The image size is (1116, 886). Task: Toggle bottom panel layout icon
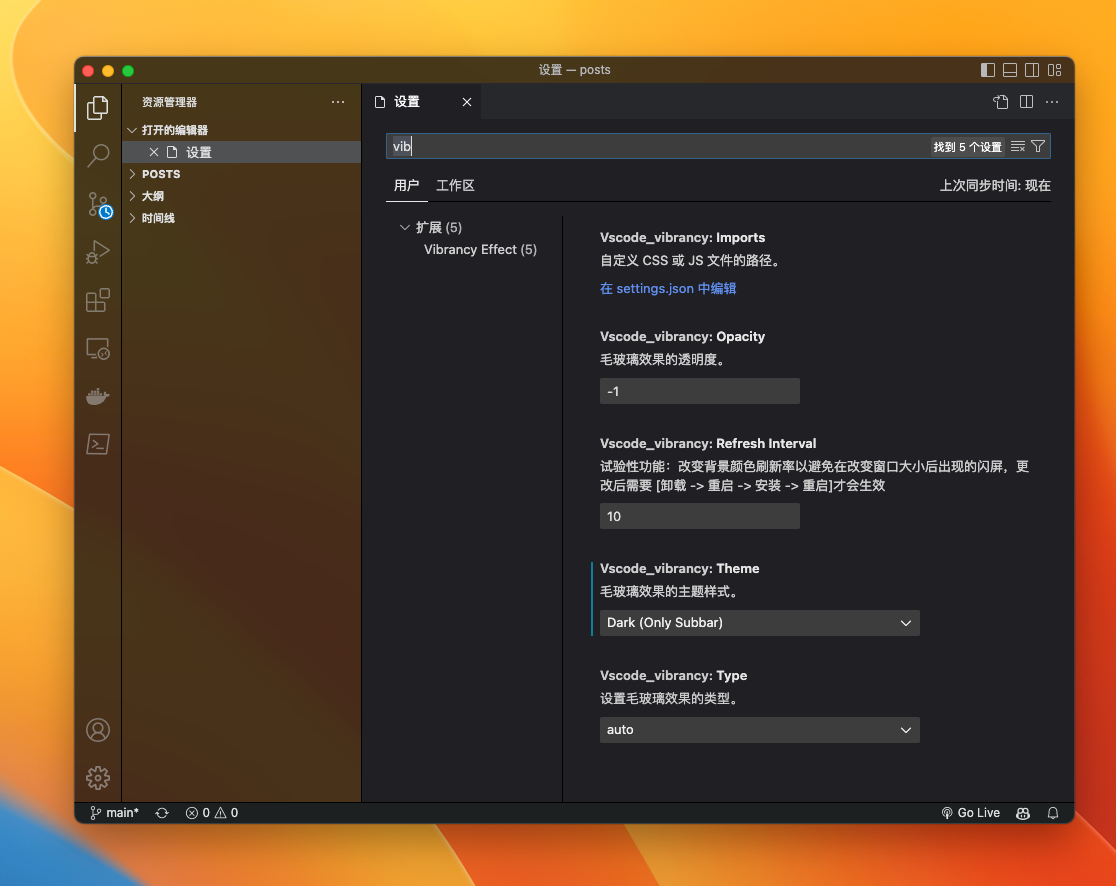[x=1009, y=70]
